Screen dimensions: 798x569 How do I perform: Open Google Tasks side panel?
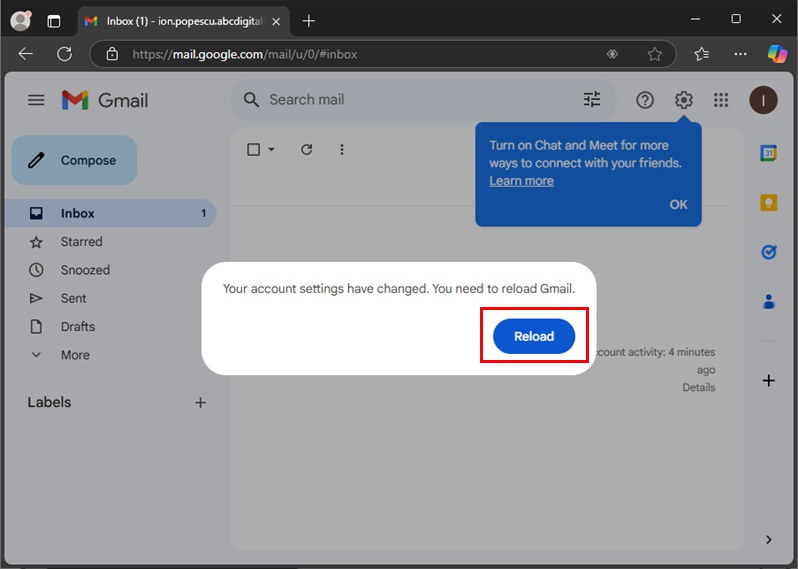(x=768, y=252)
